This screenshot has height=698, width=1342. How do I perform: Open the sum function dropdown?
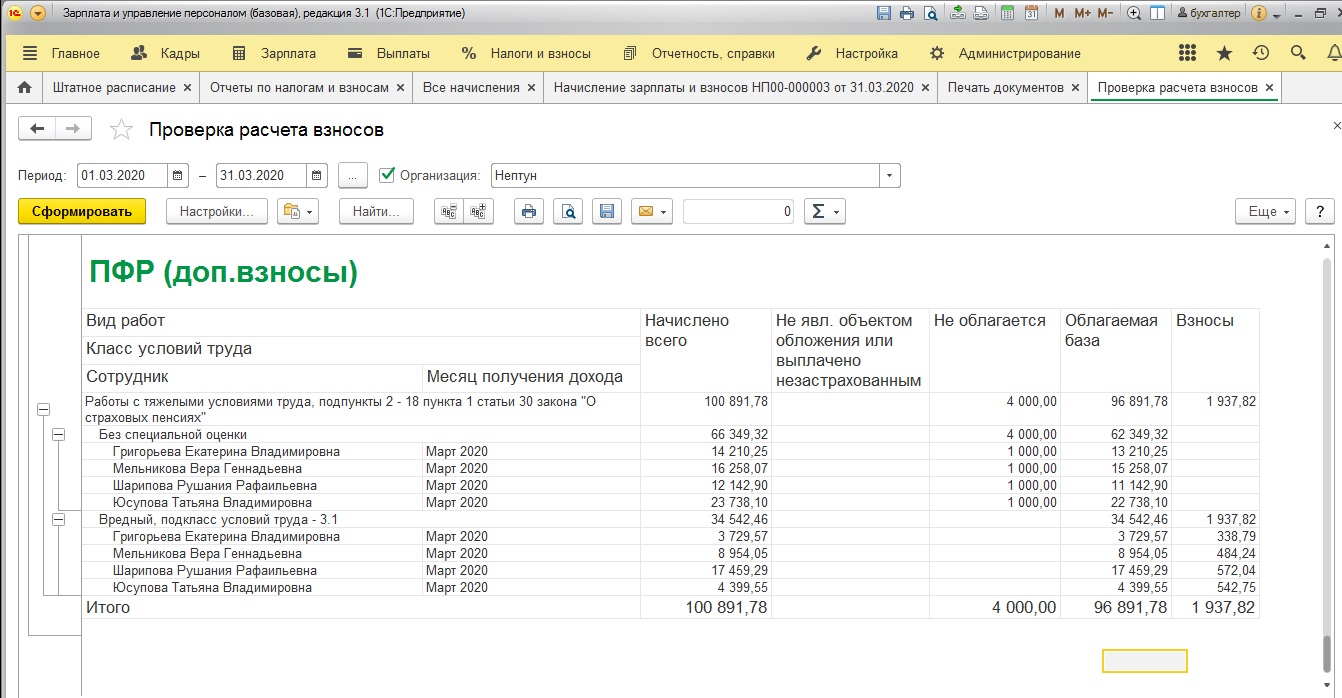tap(825, 211)
